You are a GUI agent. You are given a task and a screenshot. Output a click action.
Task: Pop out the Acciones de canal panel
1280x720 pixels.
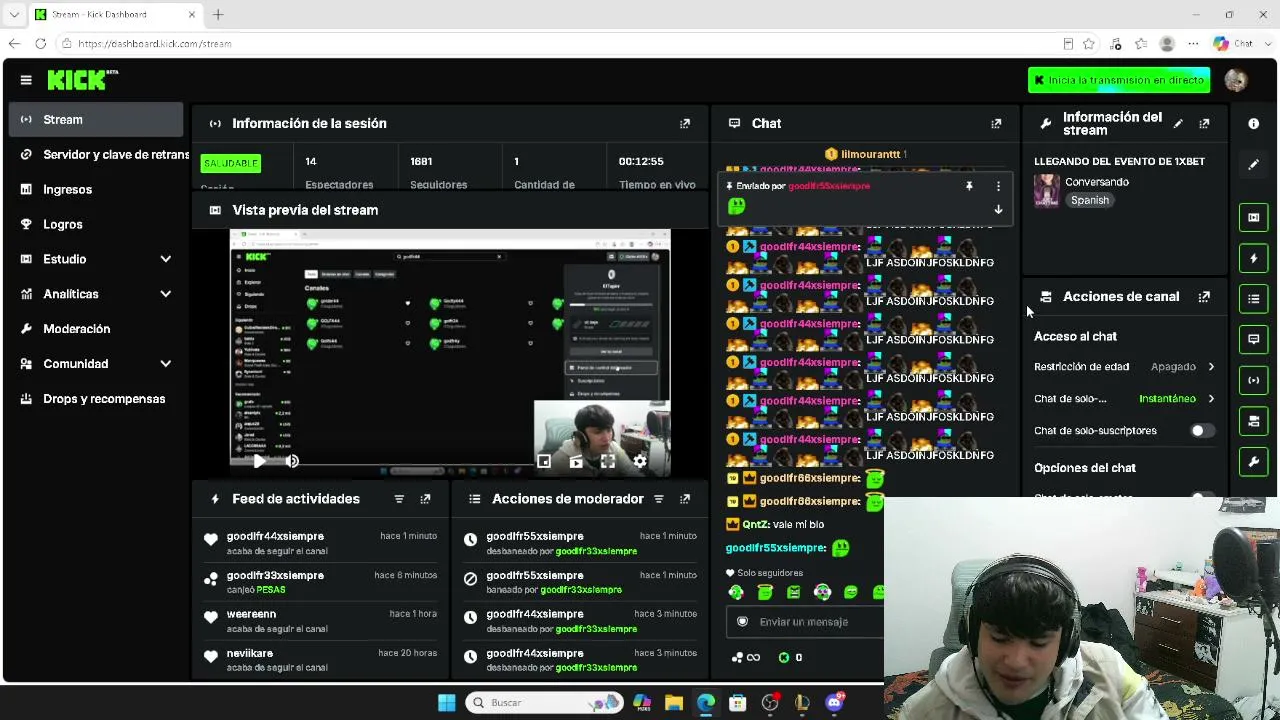tap(1204, 297)
